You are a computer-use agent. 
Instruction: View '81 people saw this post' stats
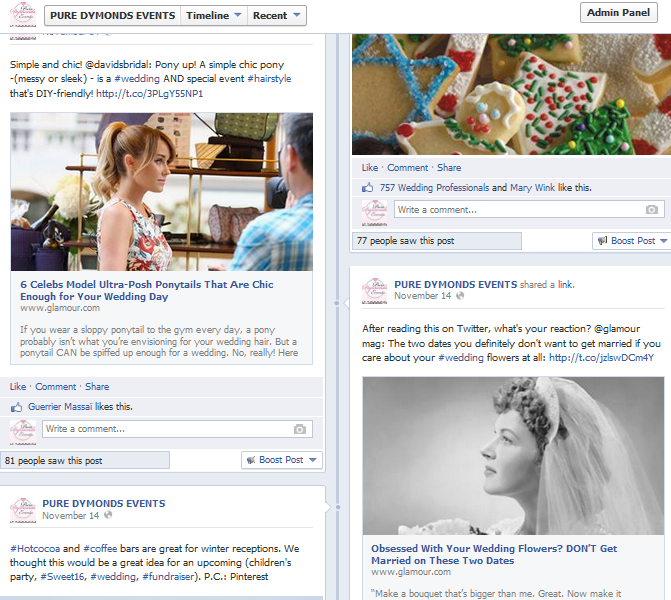pyautogui.click(x=85, y=460)
